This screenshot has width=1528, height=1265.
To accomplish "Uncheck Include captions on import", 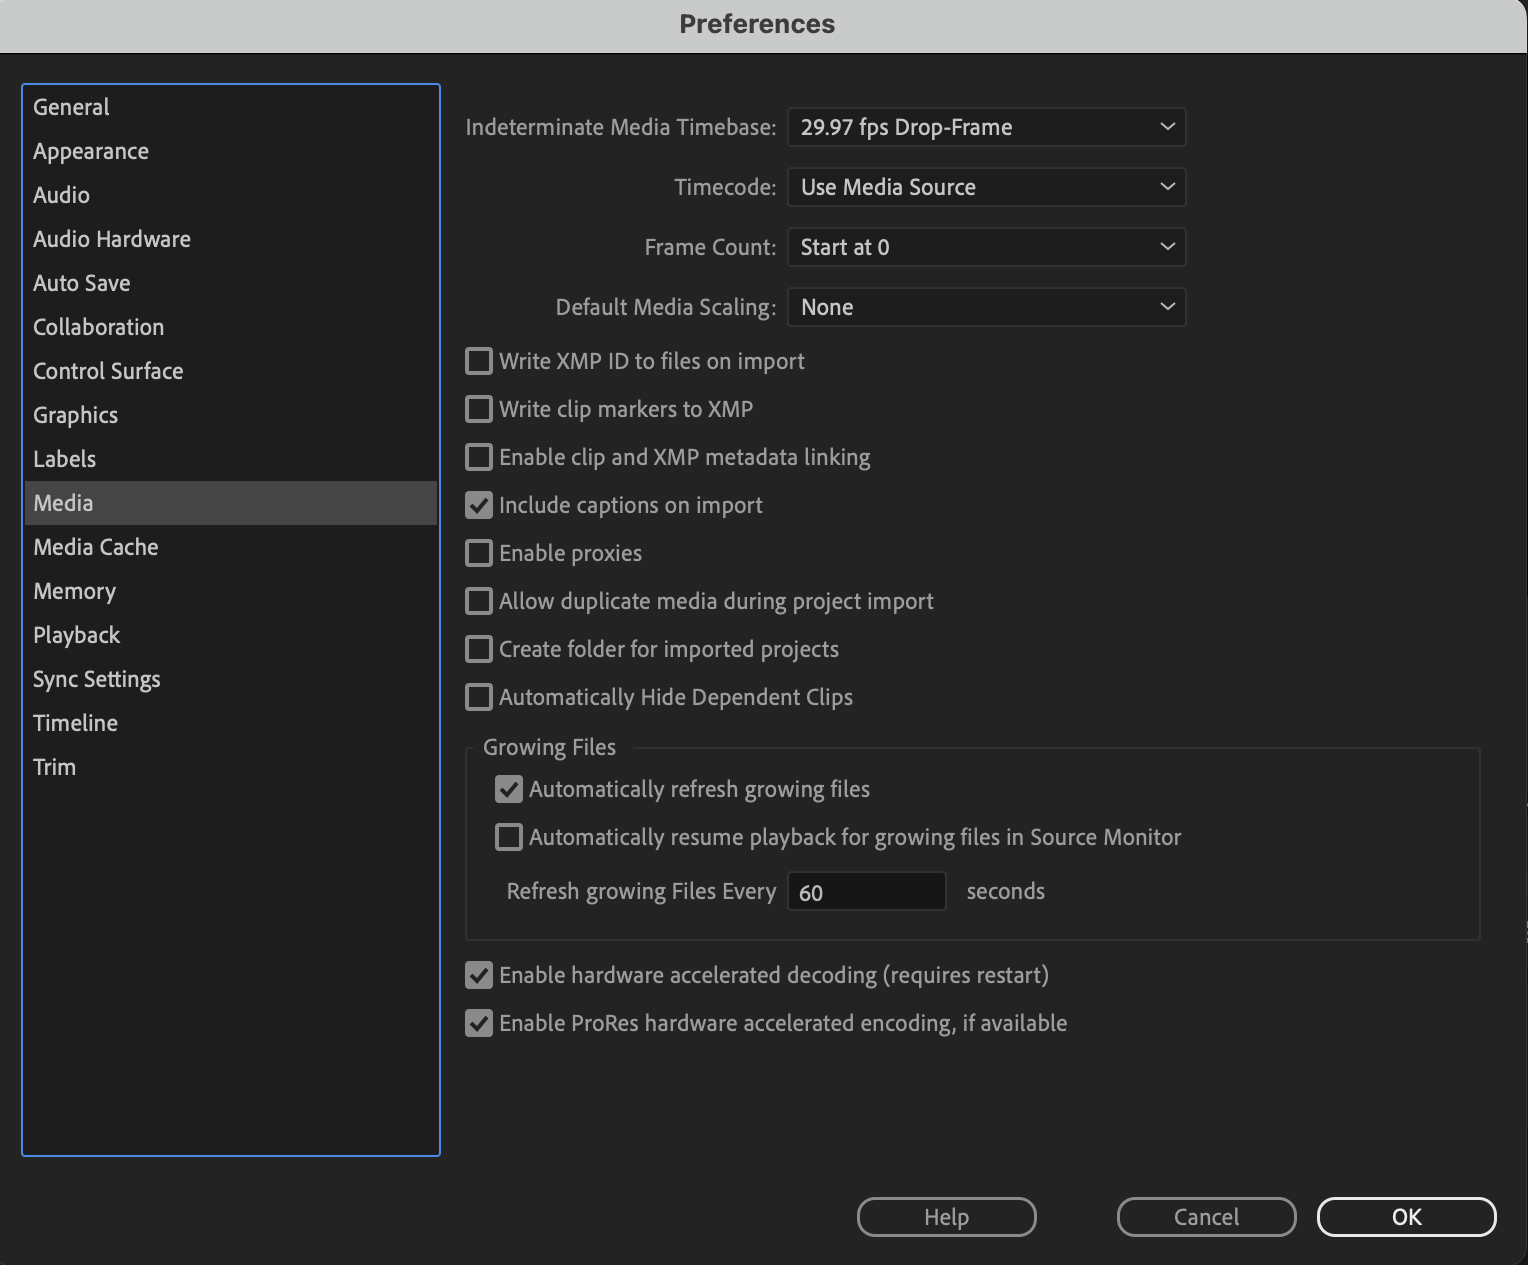I will pos(479,505).
